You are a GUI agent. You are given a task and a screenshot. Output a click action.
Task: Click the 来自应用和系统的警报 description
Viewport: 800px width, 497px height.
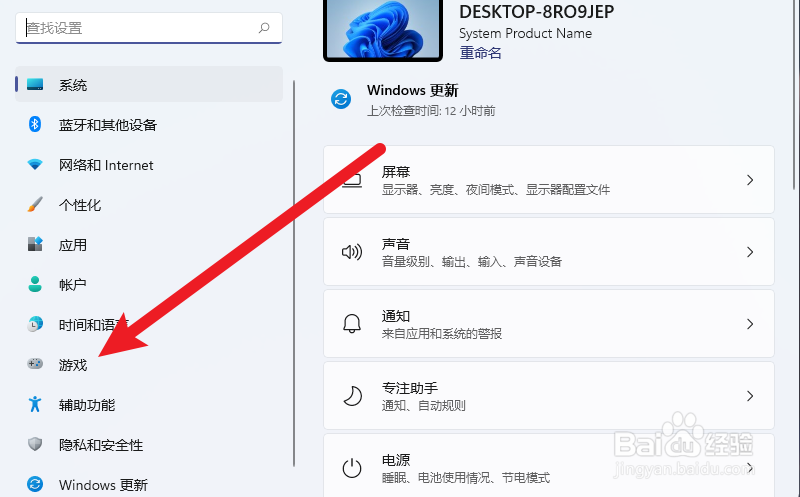[442, 334]
